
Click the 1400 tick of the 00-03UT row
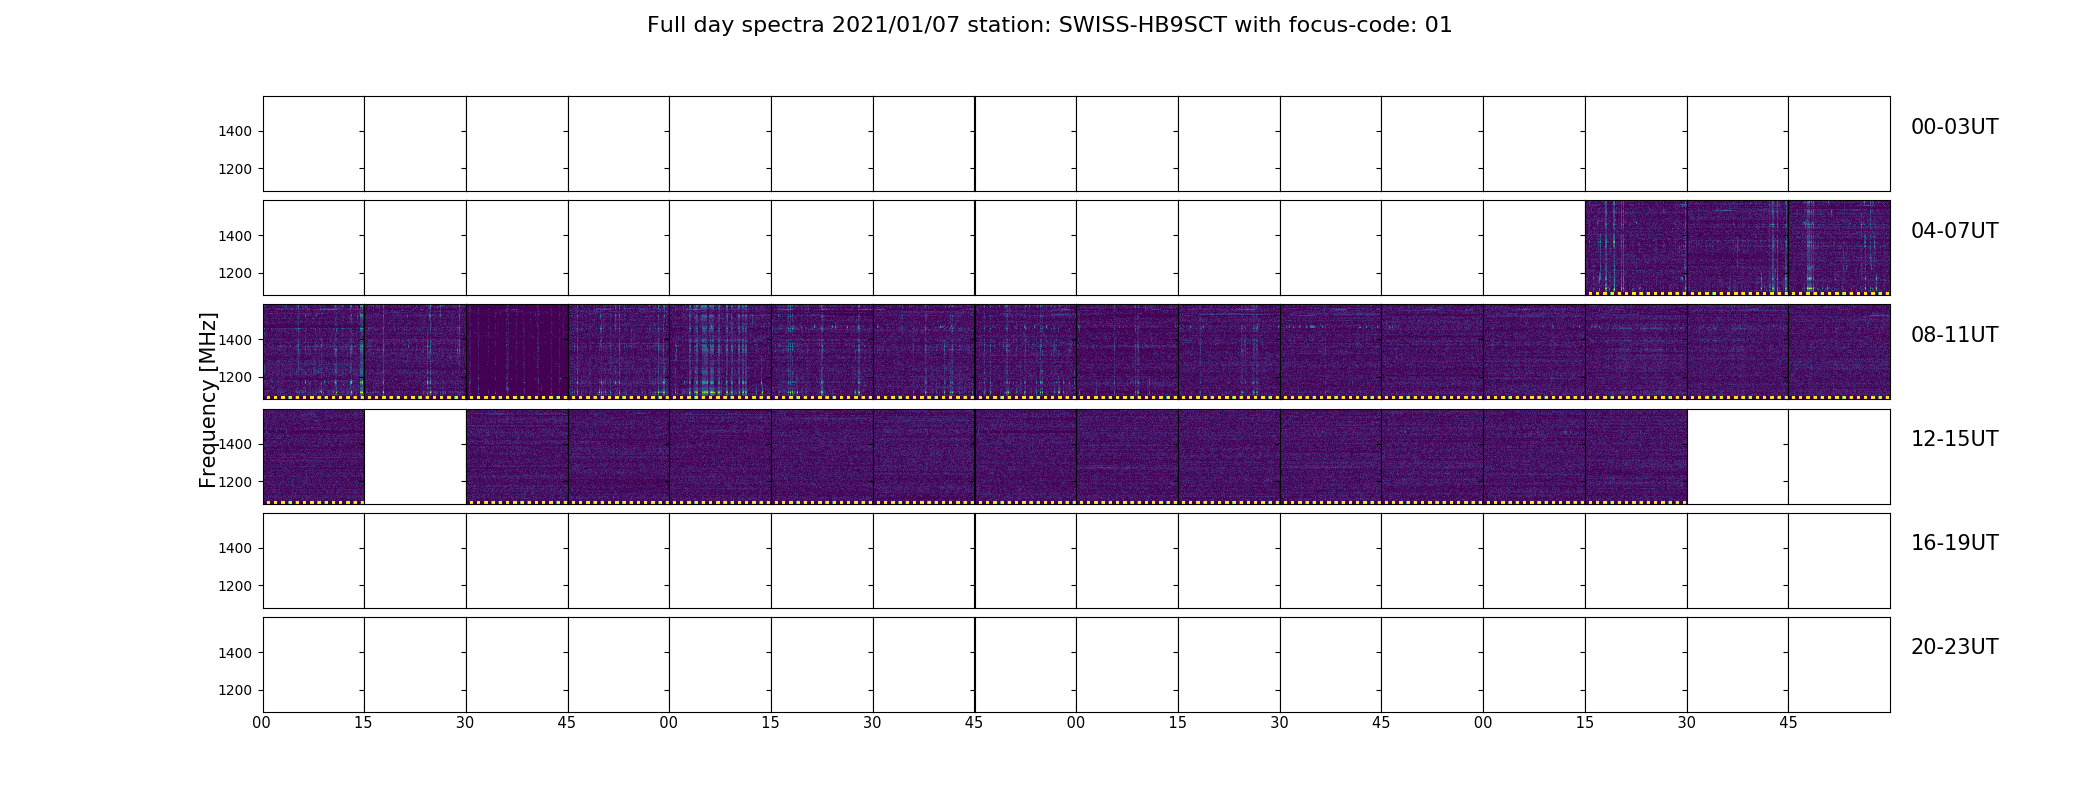[x=236, y=132]
